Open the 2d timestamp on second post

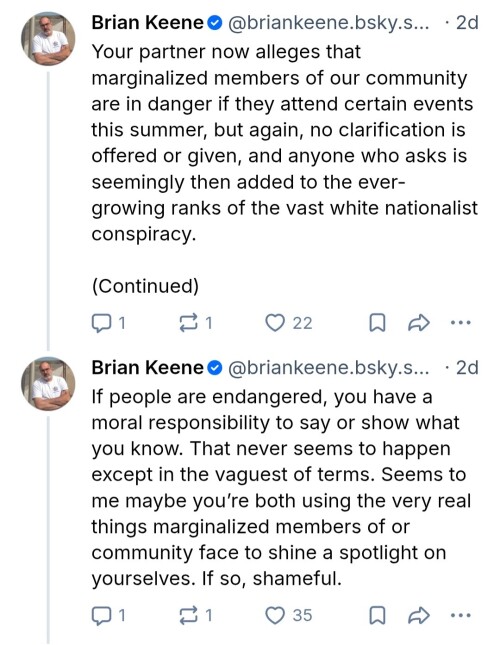[467, 368]
